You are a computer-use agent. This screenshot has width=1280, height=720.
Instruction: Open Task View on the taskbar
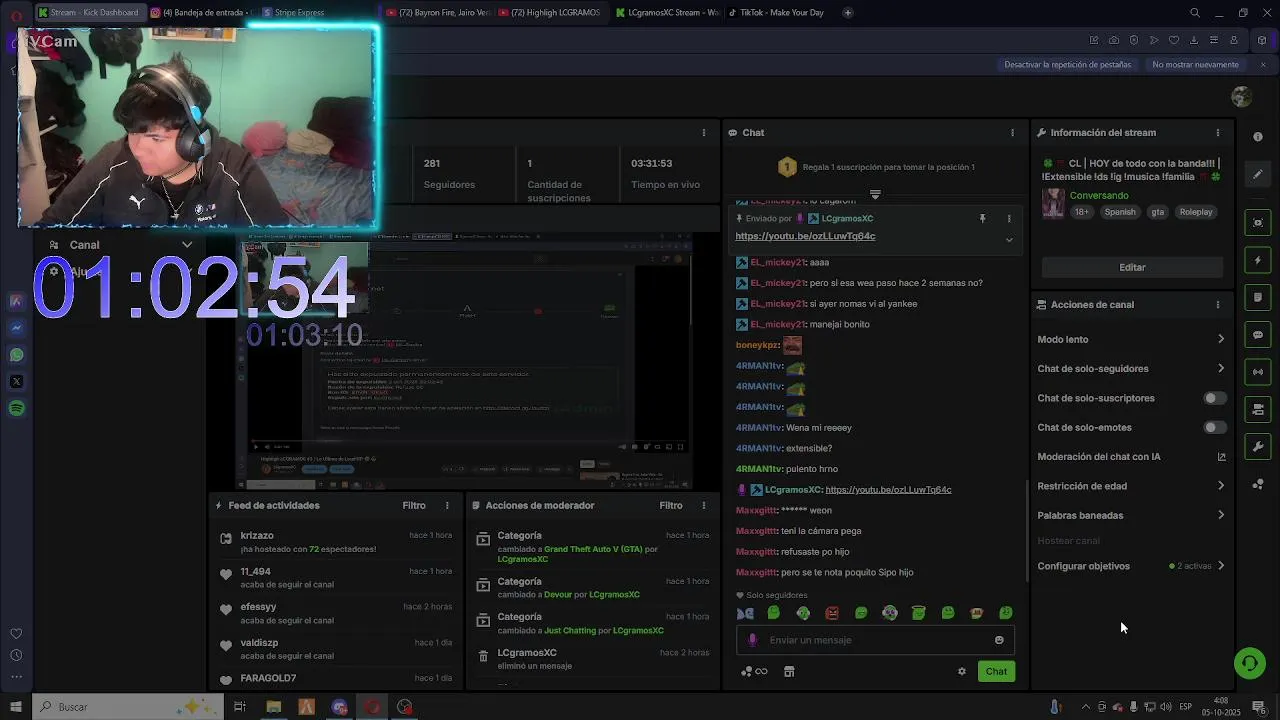pos(240,707)
